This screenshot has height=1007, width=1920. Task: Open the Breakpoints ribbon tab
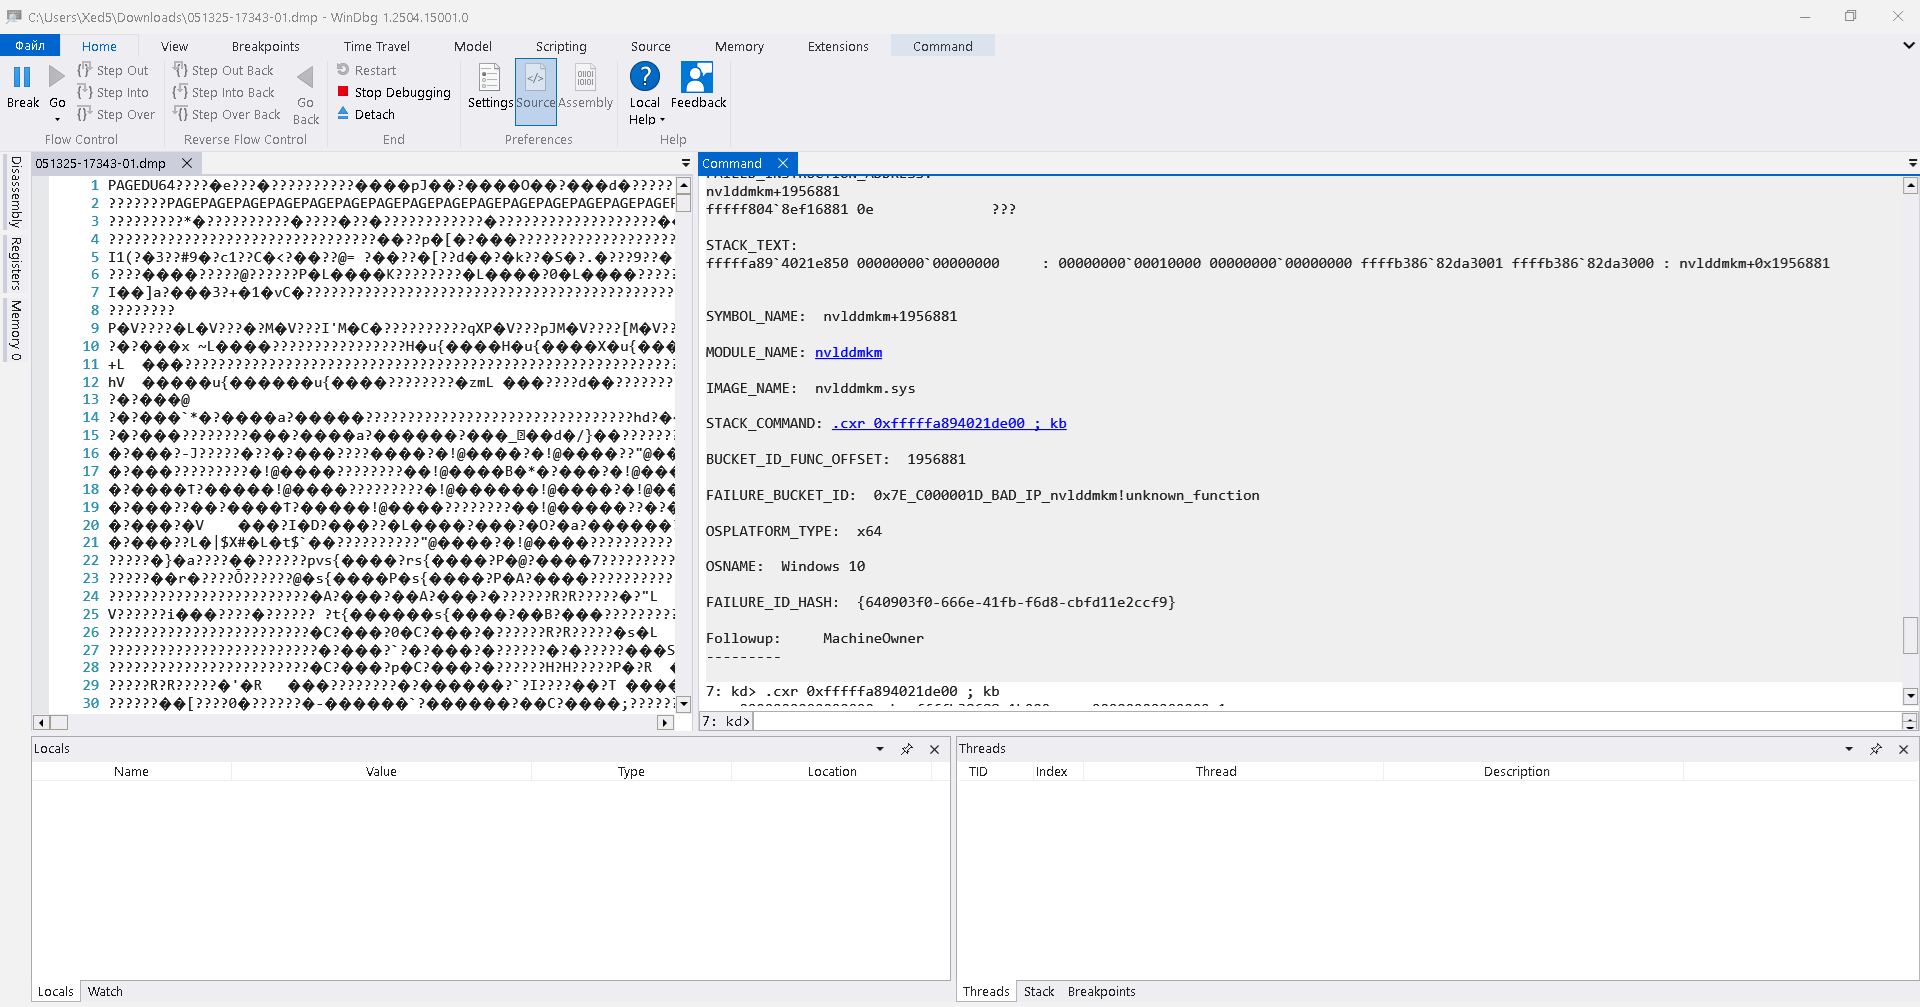tap(265, 46)
